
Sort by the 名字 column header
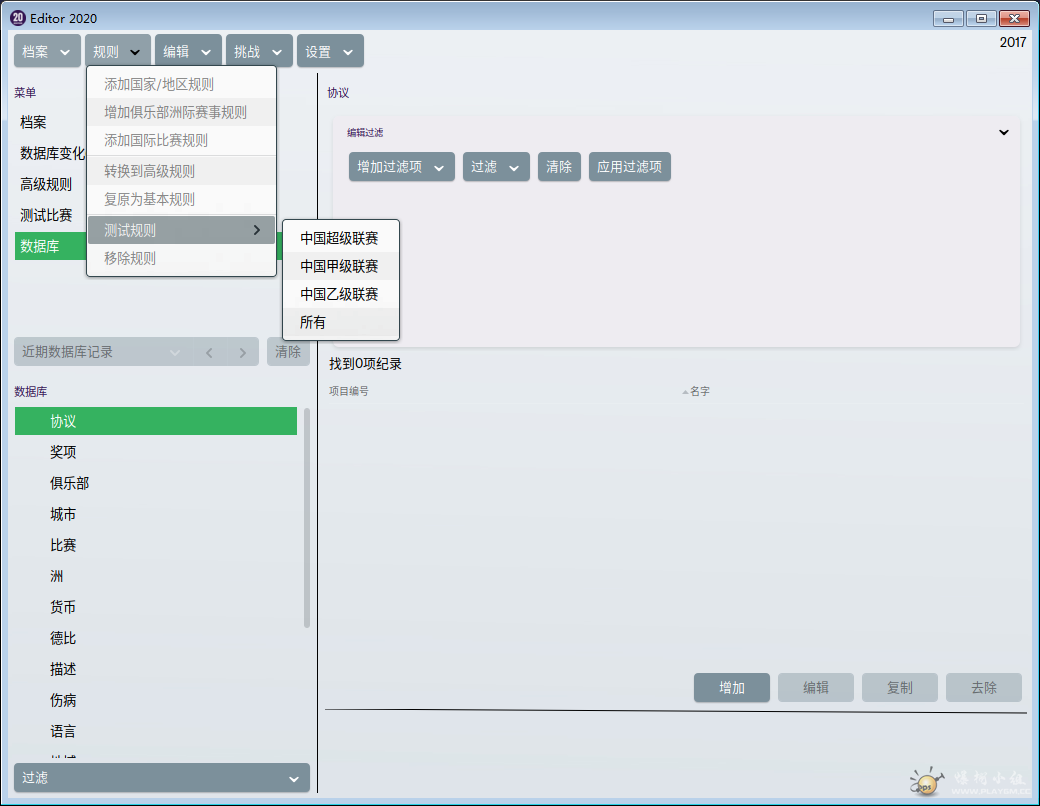tap(699, 391)
